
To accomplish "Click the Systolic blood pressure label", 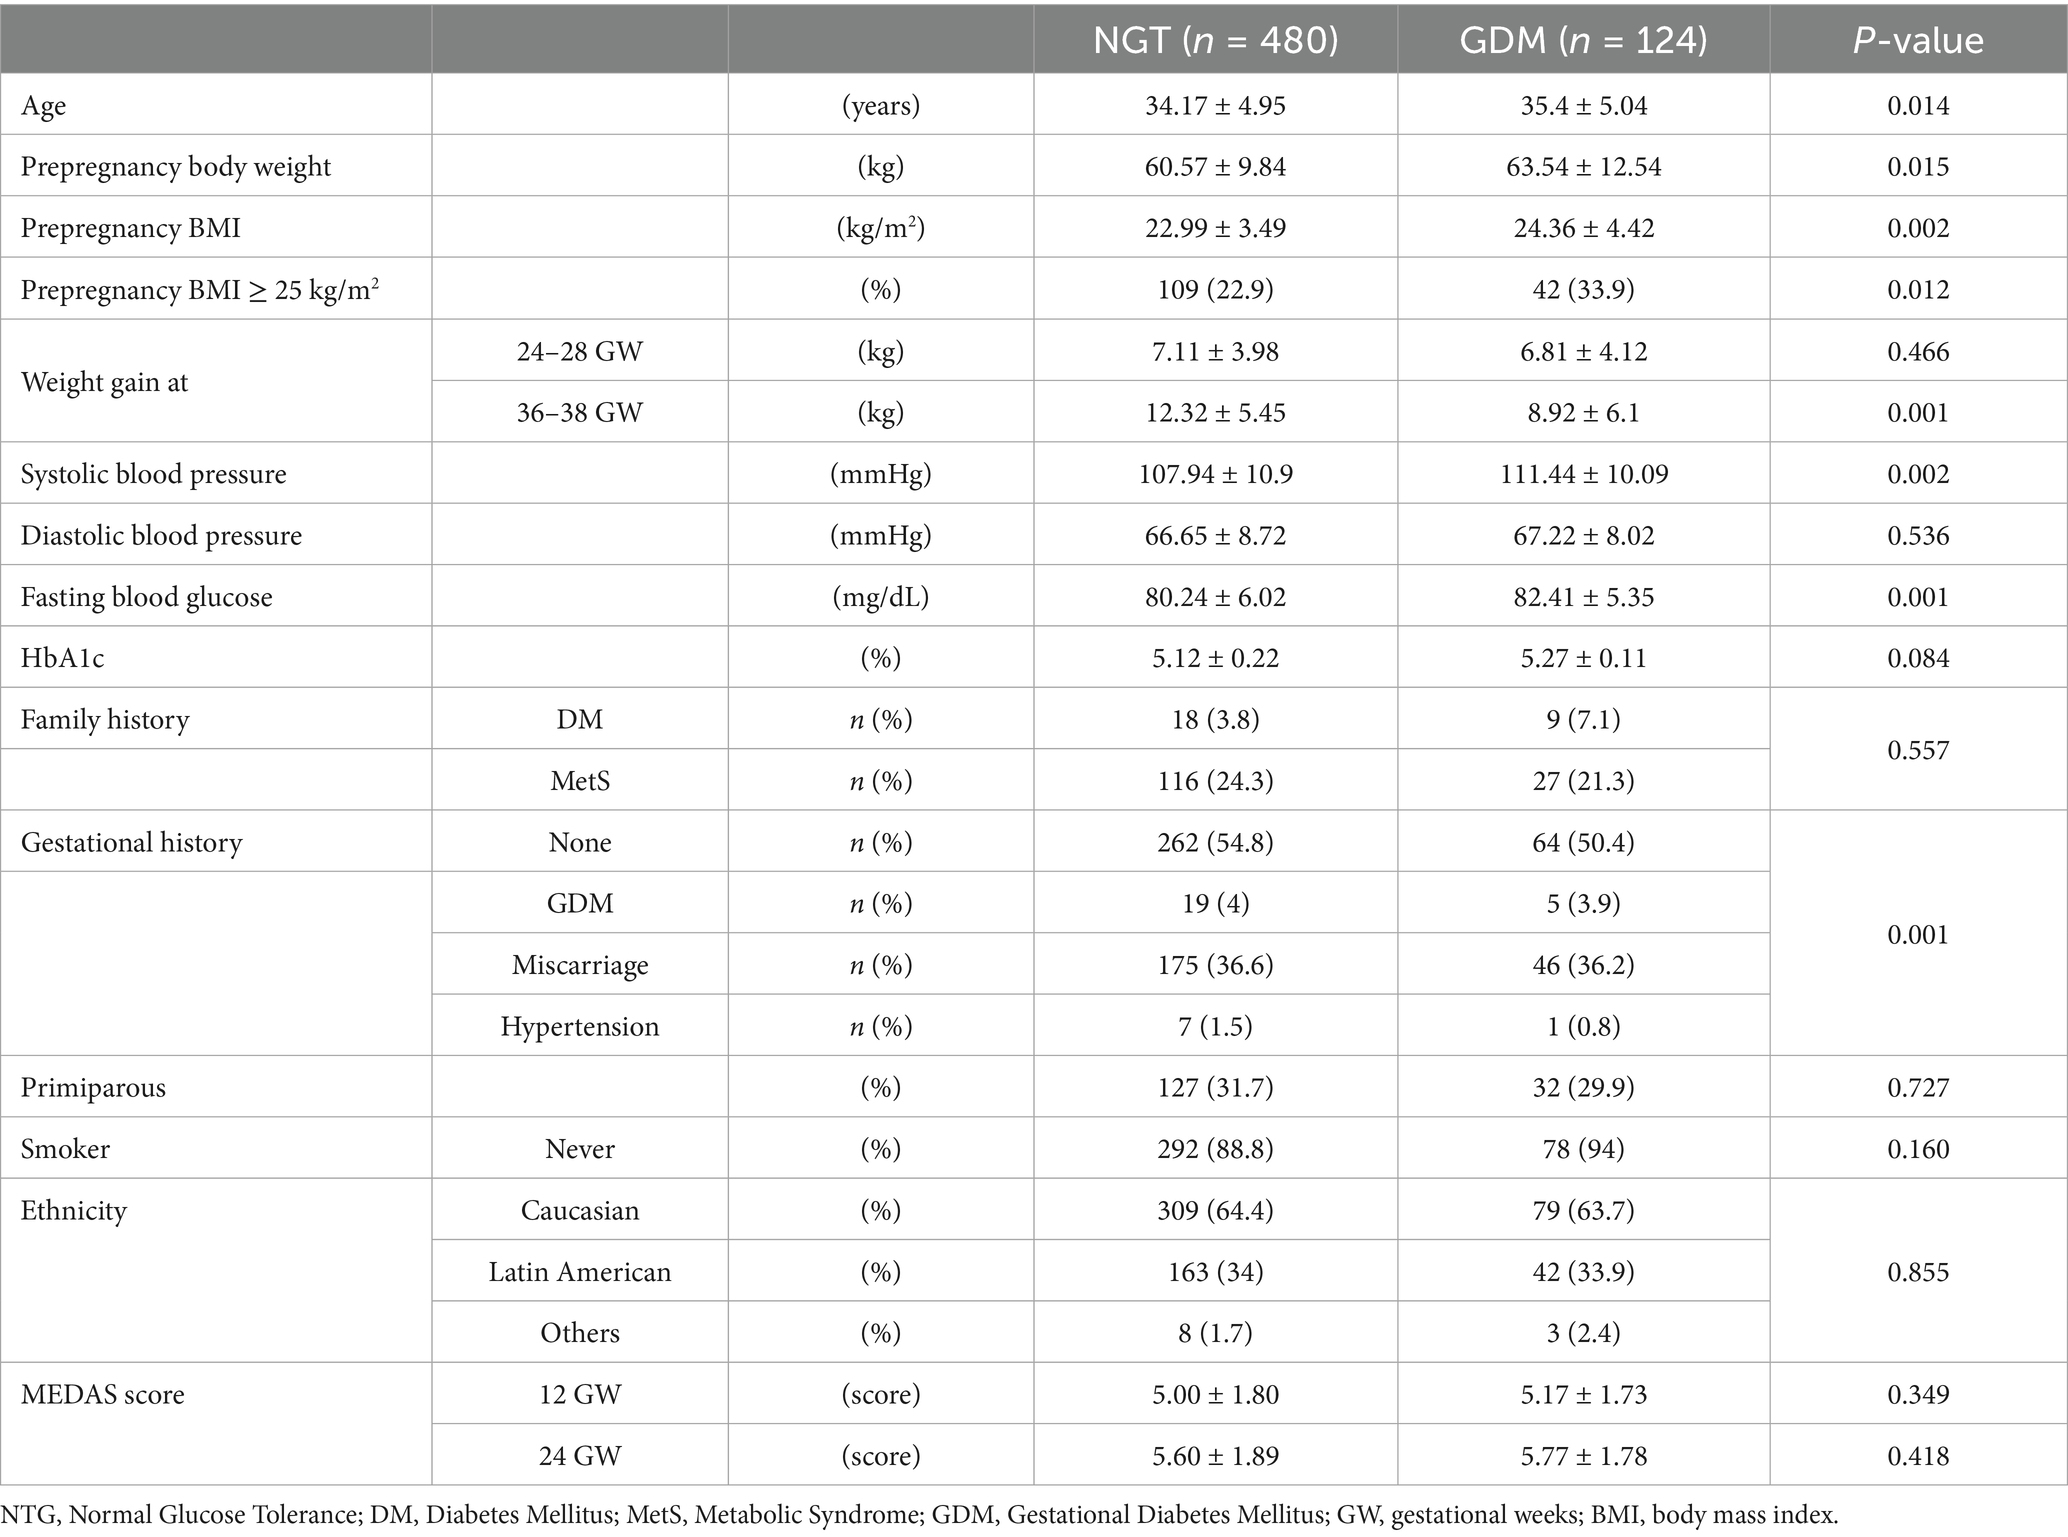I will [x=154, y=474].
